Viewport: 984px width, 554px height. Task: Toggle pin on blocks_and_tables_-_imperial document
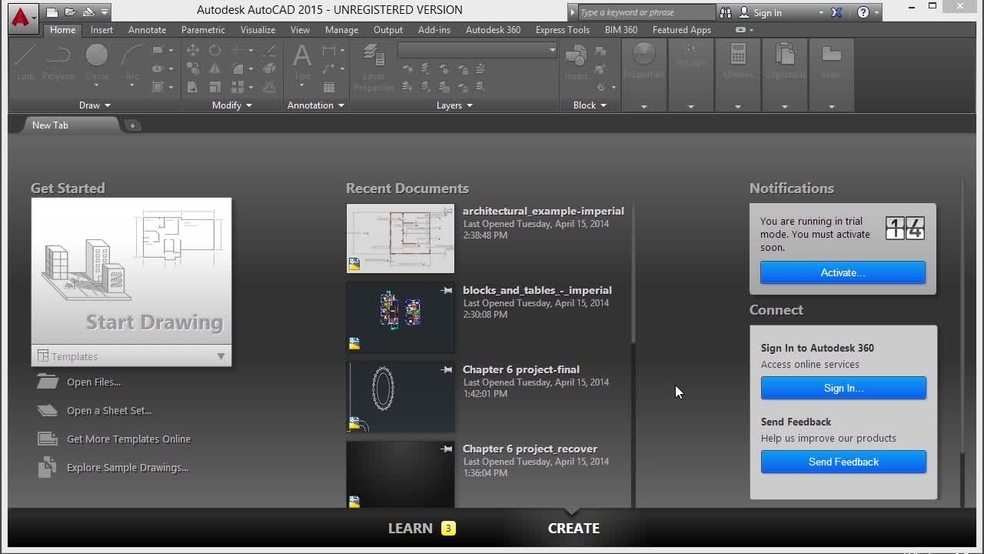point(446,290)
